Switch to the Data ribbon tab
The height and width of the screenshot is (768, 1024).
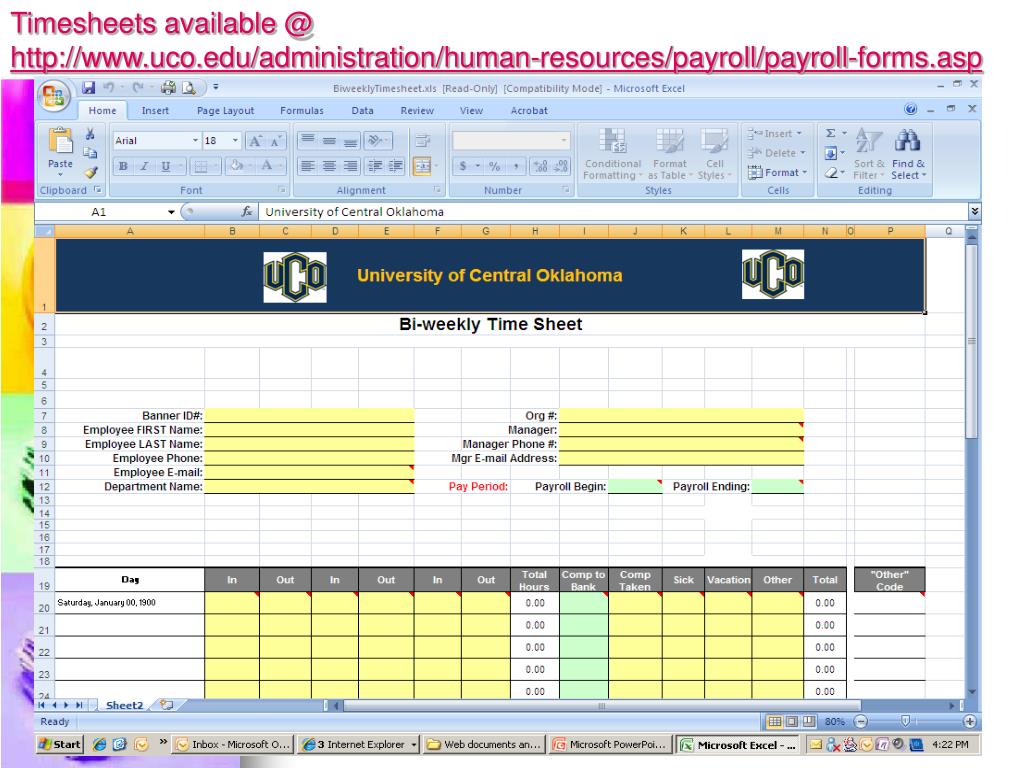362,110
